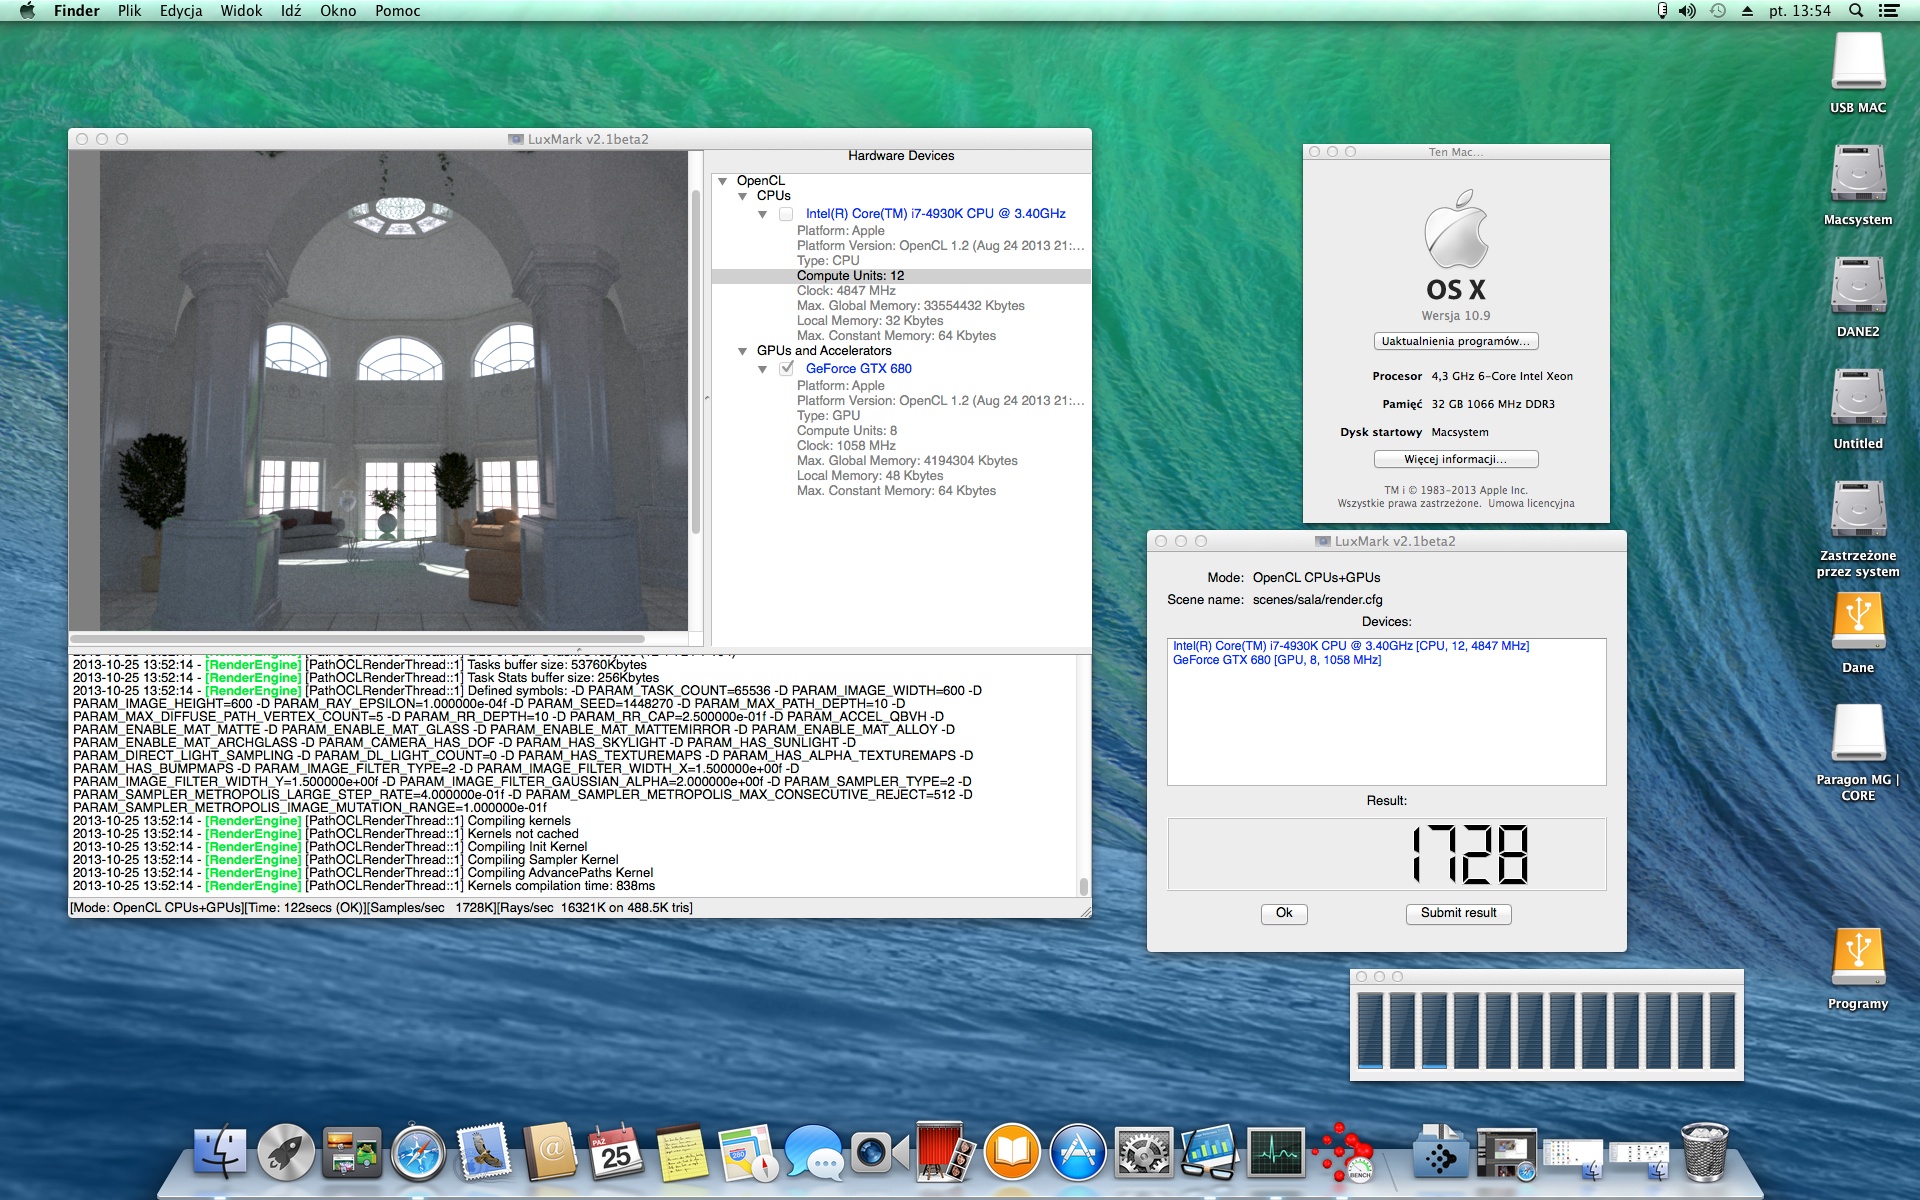1920x1200 pixels.
Task: Launch FaceTime camera icon in the Dock
Action: (x=880, y=1153)
